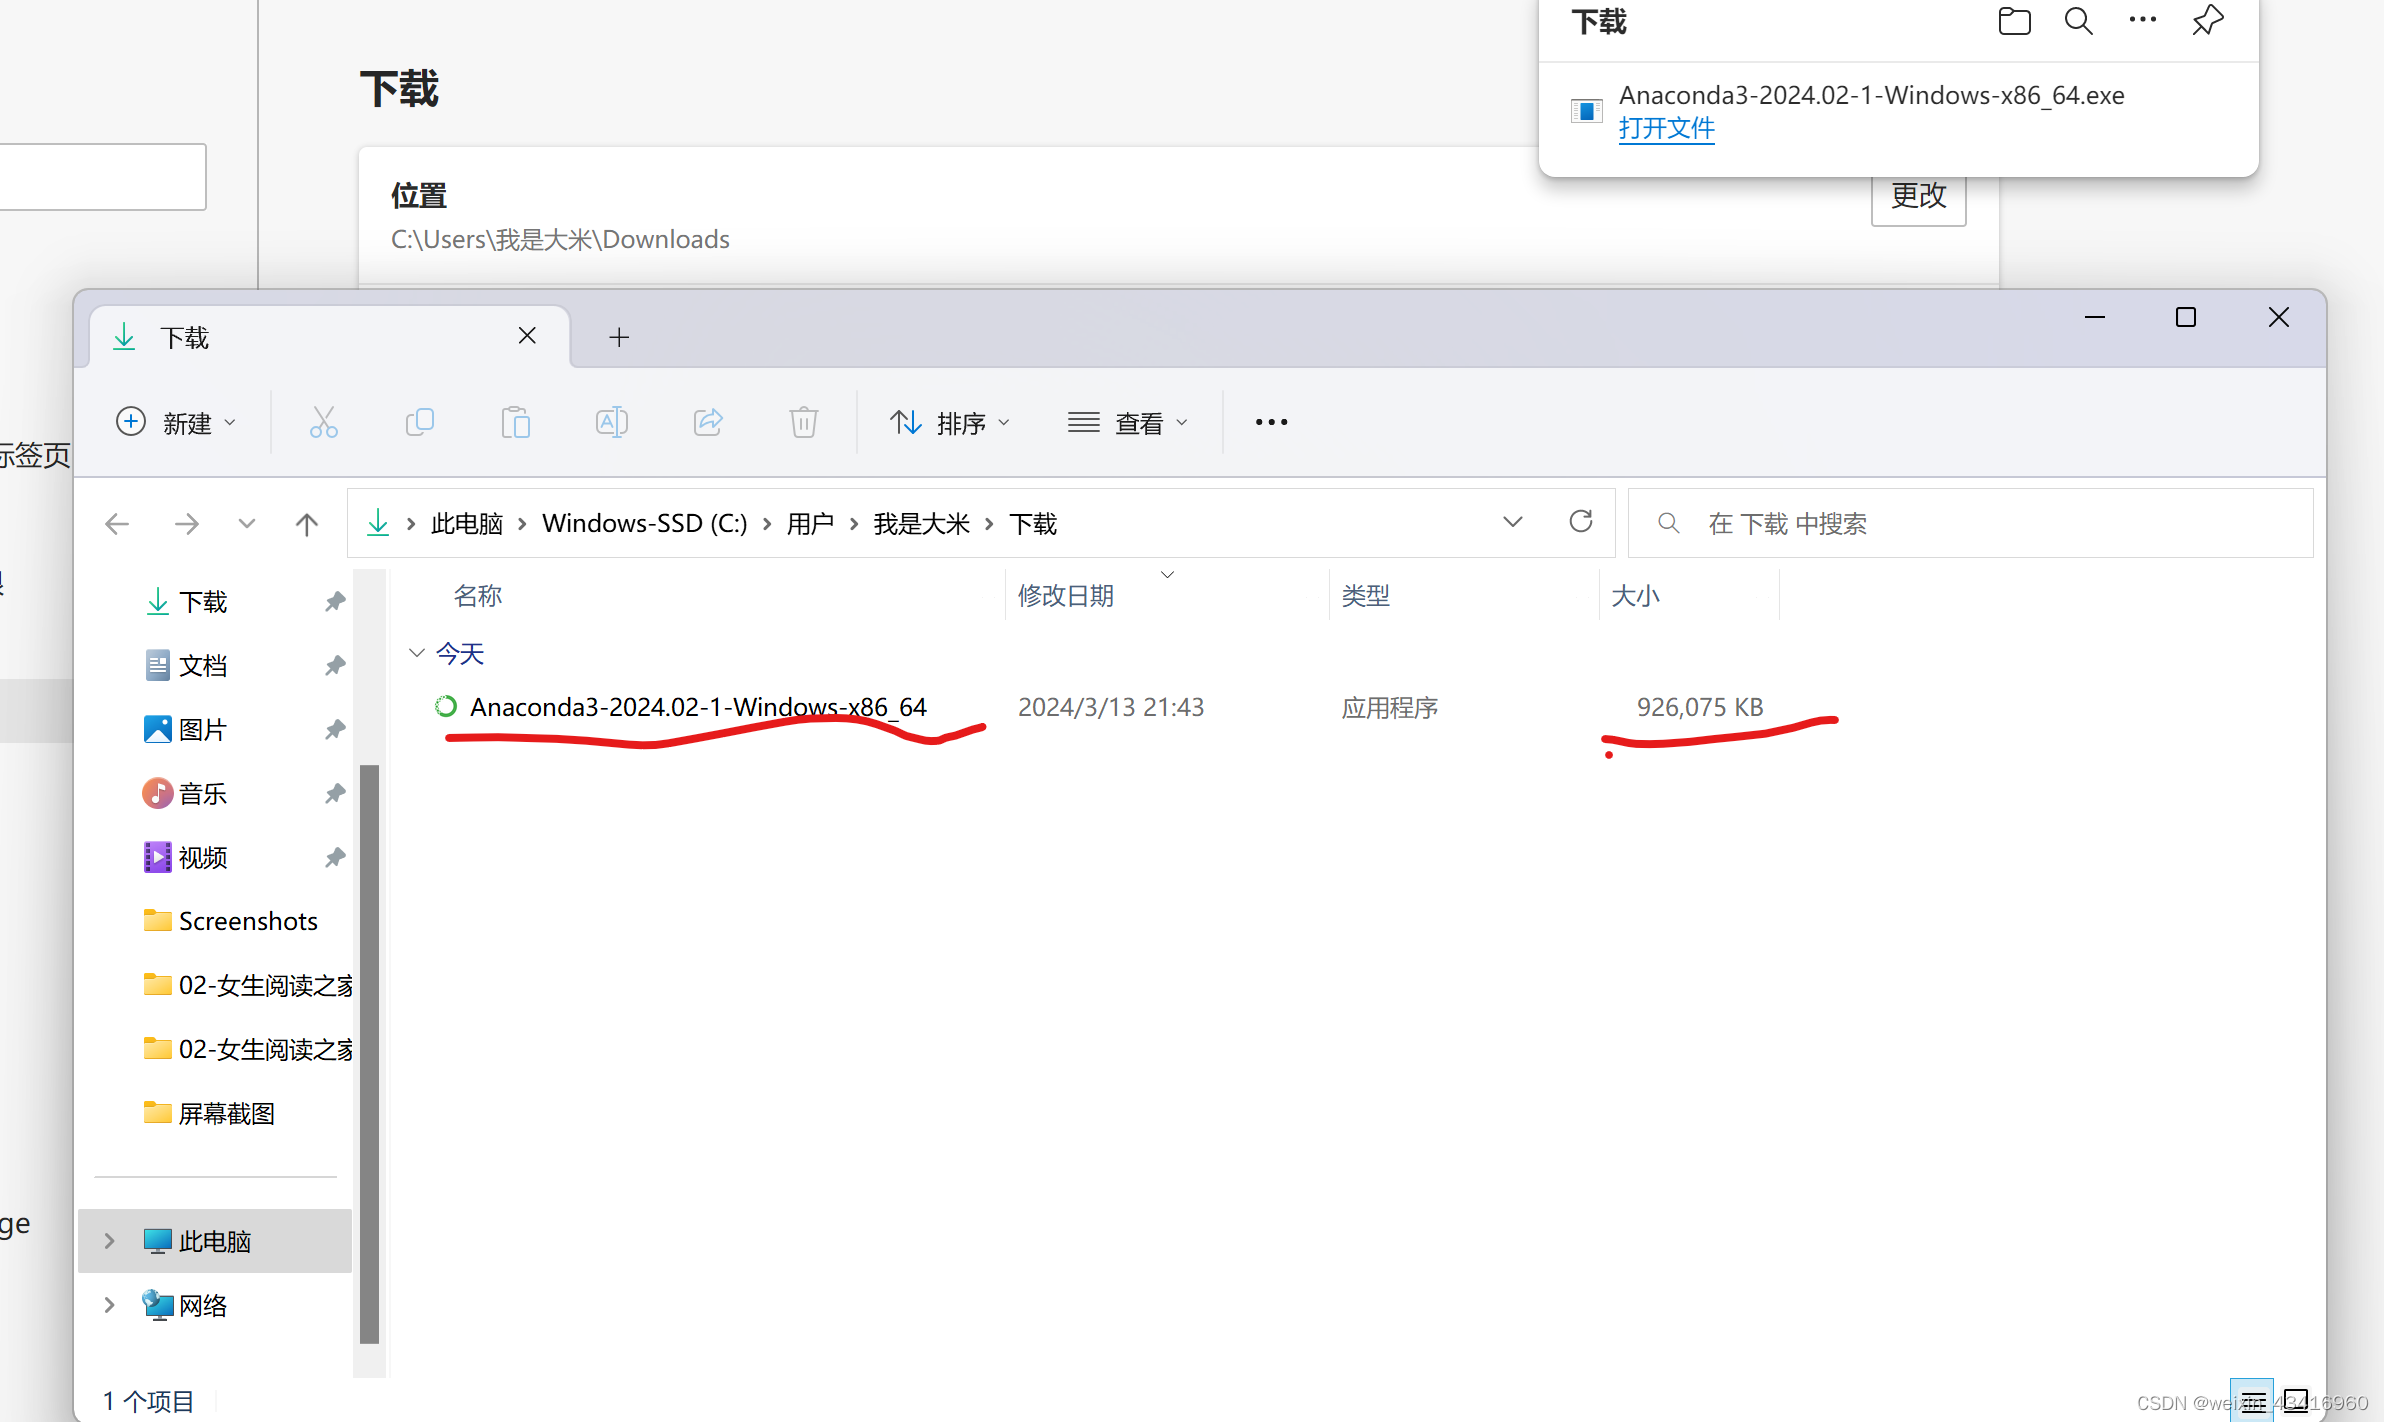
Task: Click the 在 下载 中搜索 search box
Action: coord(1970,523)
